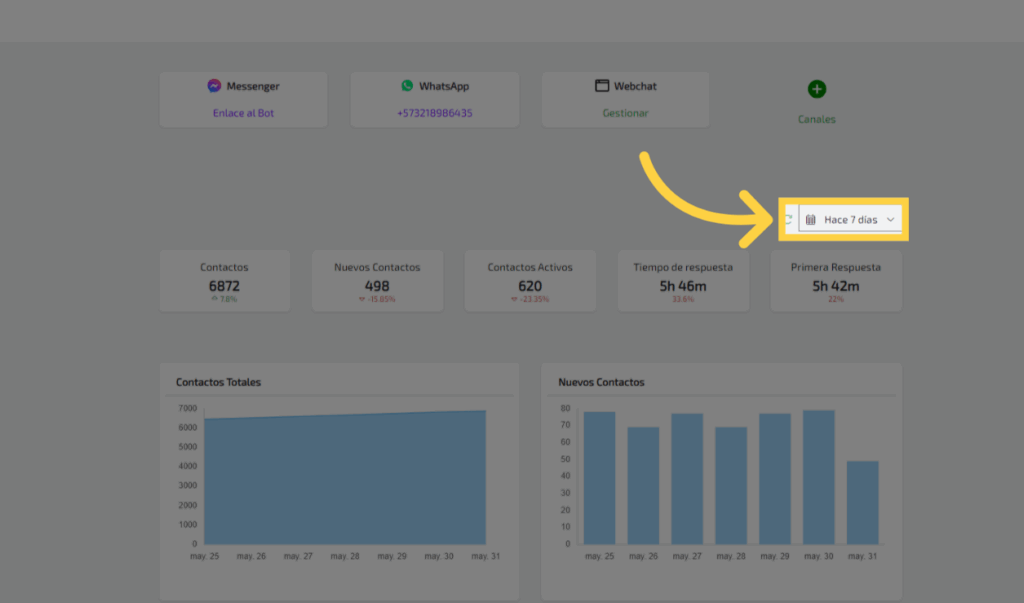Click the Messenger logo icon
Image resolution: width=1024 pixels, height=603 pixels.
point(214,86)
